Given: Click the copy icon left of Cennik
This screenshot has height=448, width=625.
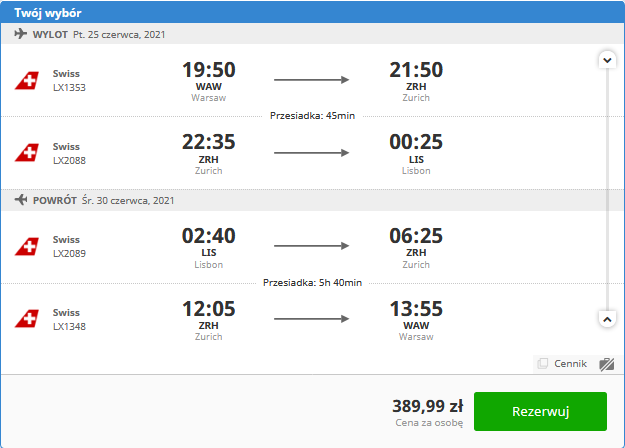Looking at the screenshot, I should [542, 364].
